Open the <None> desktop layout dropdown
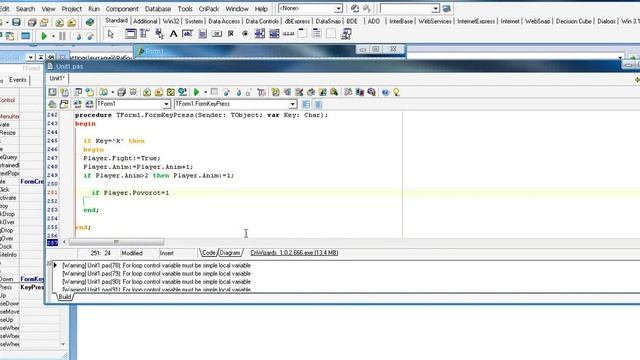The height and width of the screenshot is (360, 640). 339,9
